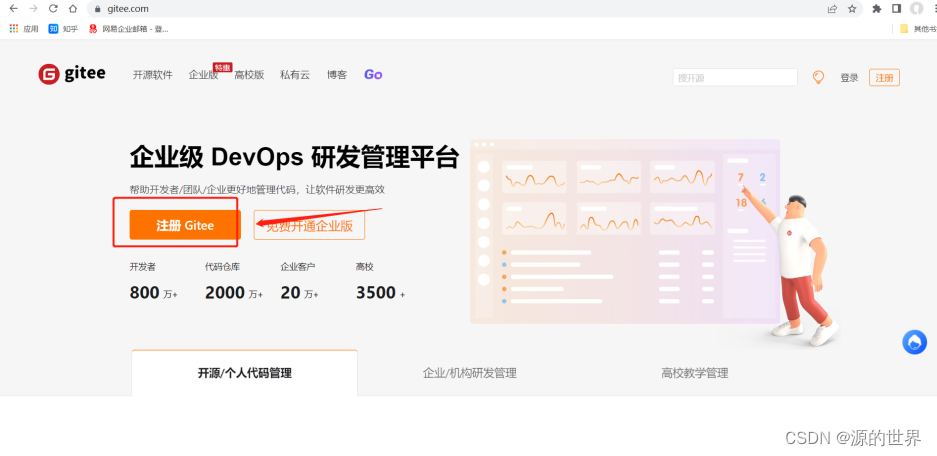Click the address bar lock icon
The height and width of the screenshot is (456, 937).
tap(98, 9)
